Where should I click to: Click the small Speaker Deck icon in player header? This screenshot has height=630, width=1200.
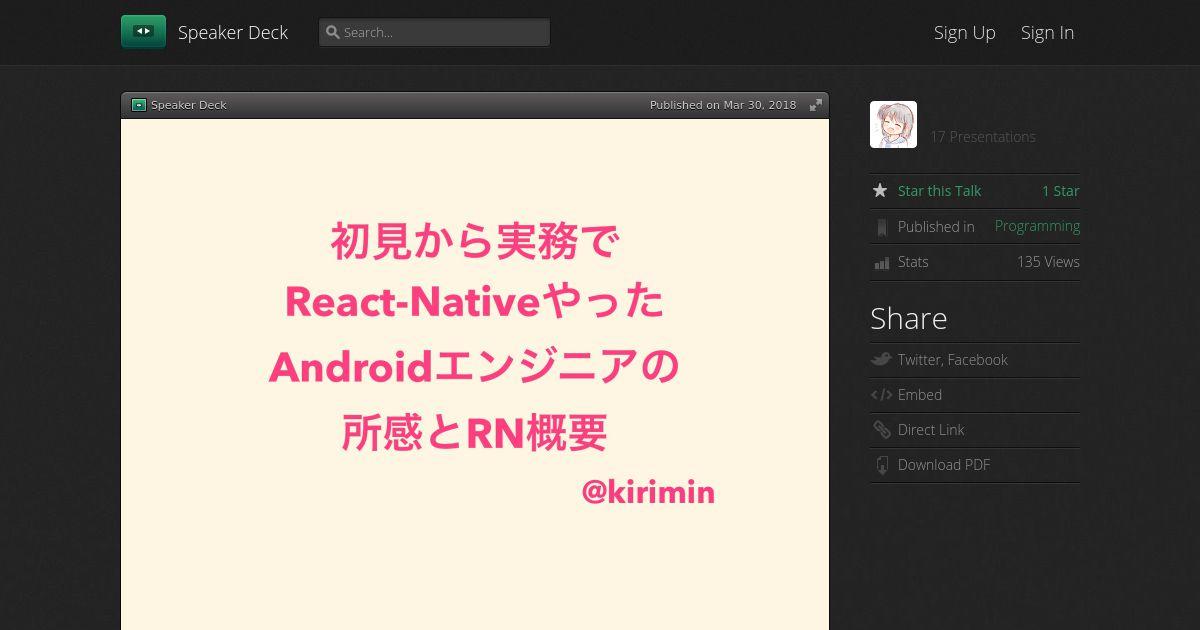pyautogui.click(x=139, y=105)
